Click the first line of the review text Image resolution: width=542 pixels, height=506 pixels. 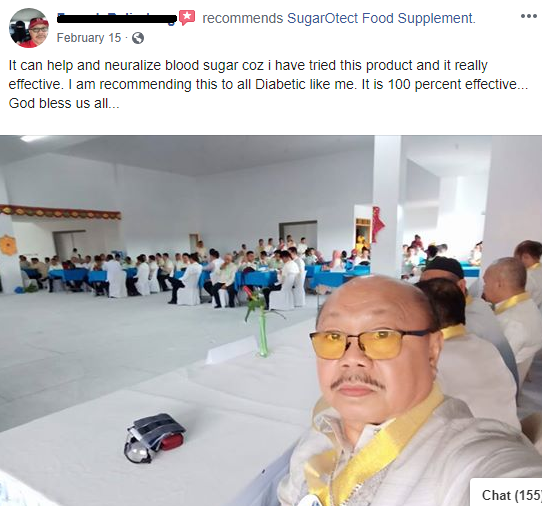pos(248,65)
